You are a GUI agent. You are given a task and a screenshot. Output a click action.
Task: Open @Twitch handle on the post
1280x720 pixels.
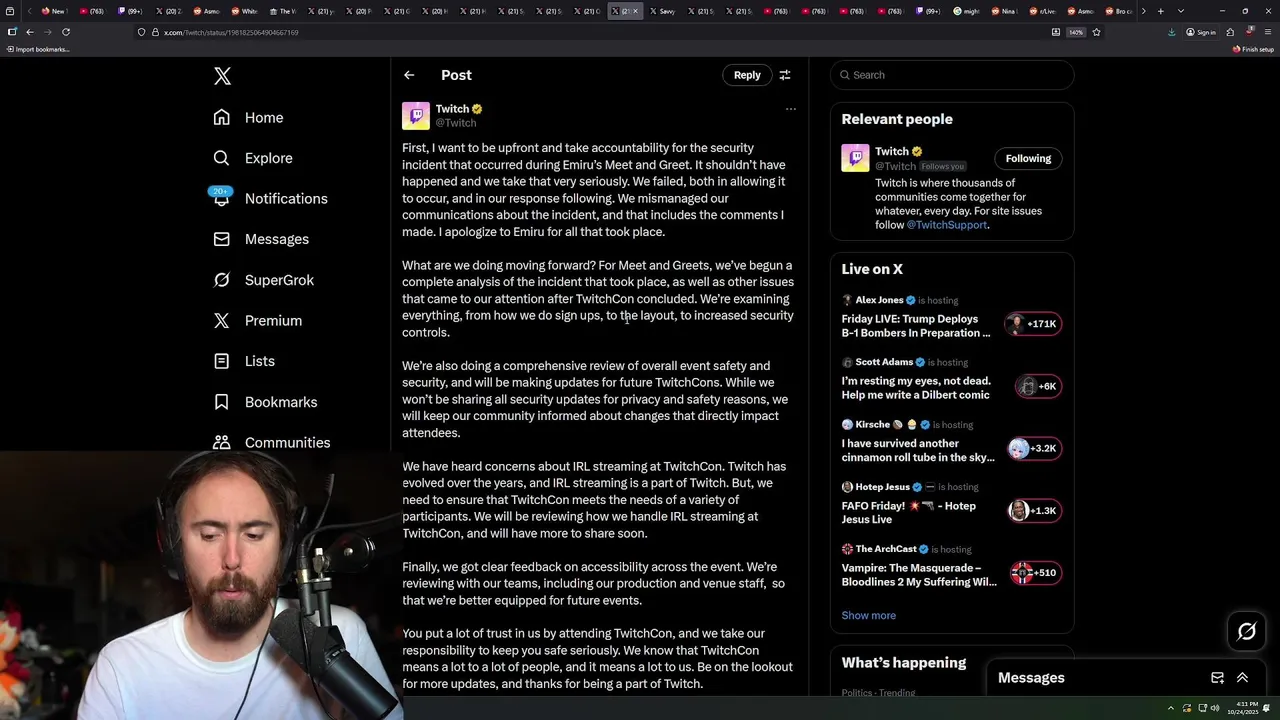455,123
